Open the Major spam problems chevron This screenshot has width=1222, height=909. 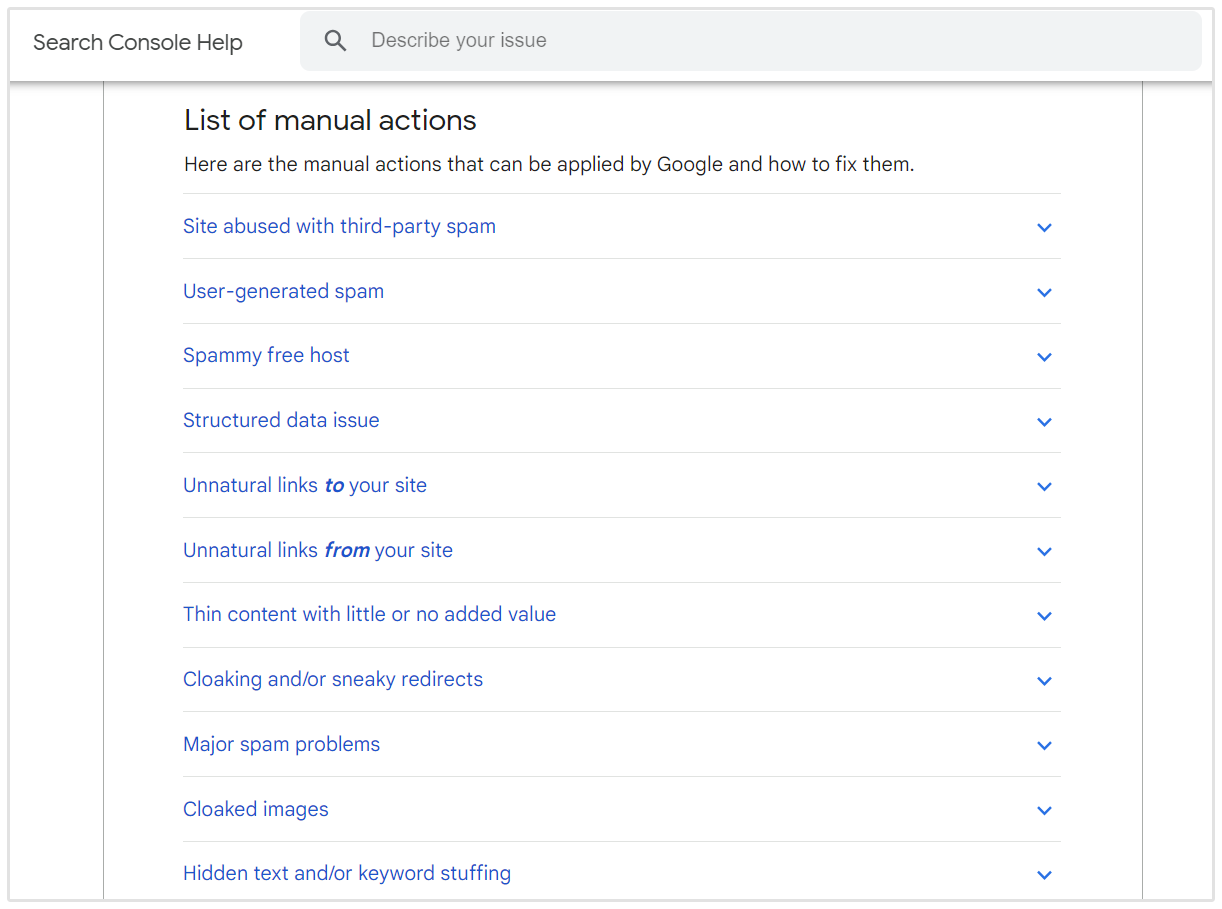[x=1044, y=745]
